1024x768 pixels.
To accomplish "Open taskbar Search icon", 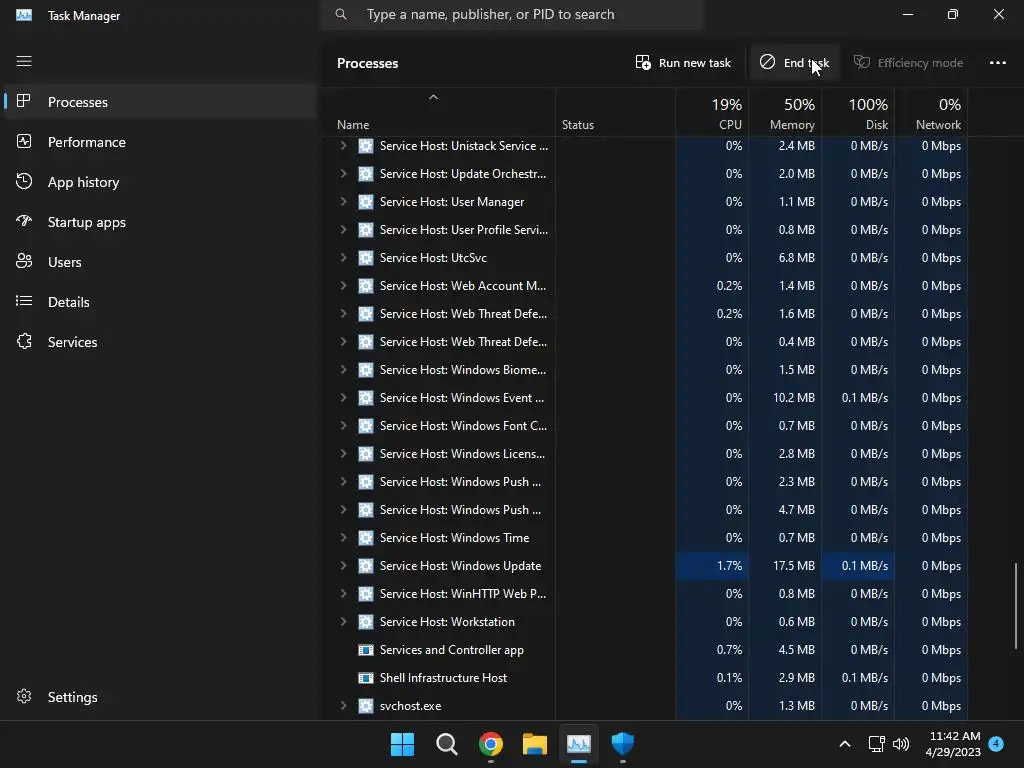I will (447, 744).
